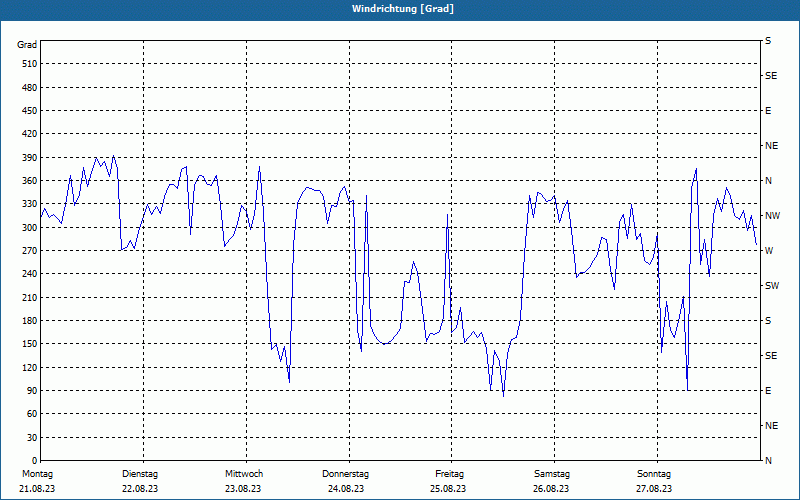Image resolution: width=800 pixels, height=500 pixels.
Task: Click the Montag day label
Action: click(37, 474)
